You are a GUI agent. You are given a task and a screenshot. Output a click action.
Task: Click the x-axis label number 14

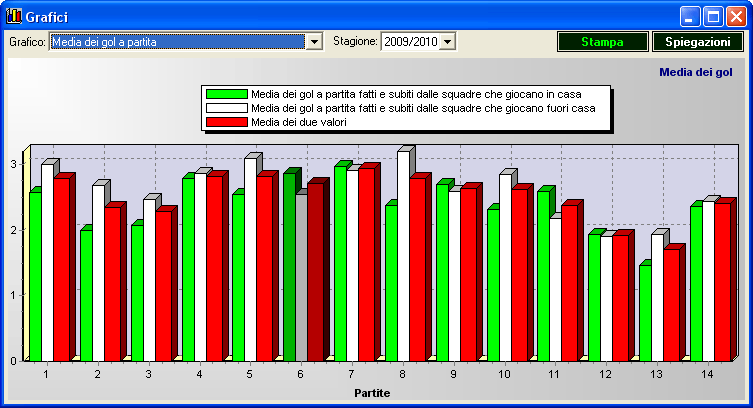point(707,374)
